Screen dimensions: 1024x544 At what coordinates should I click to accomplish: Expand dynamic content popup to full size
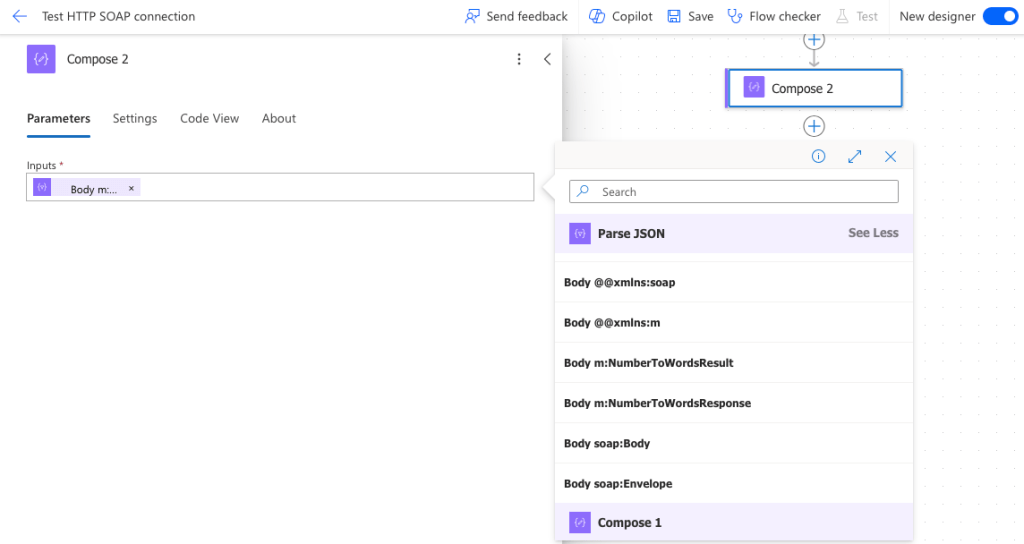(854, 156)
